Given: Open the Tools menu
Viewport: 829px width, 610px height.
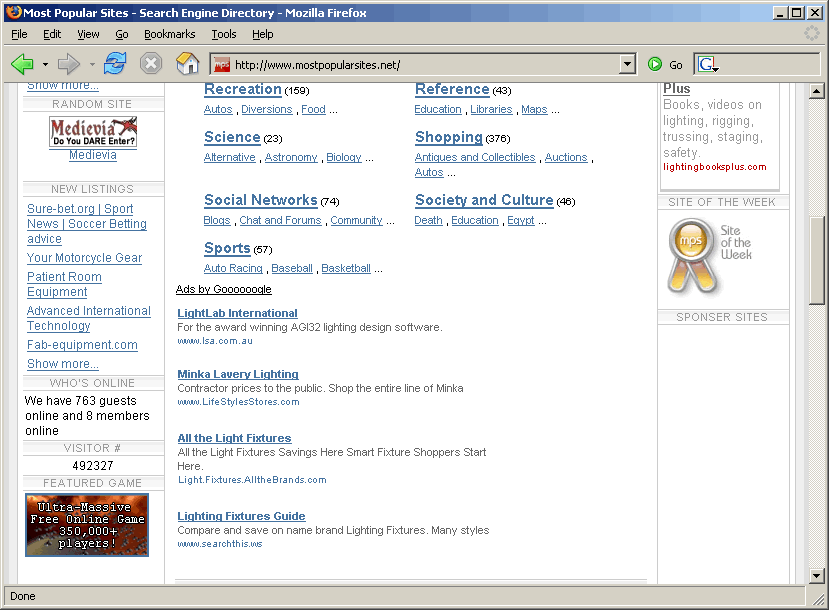Looking at the screenshot, I should pyautogui.click(x=224, y=34).
